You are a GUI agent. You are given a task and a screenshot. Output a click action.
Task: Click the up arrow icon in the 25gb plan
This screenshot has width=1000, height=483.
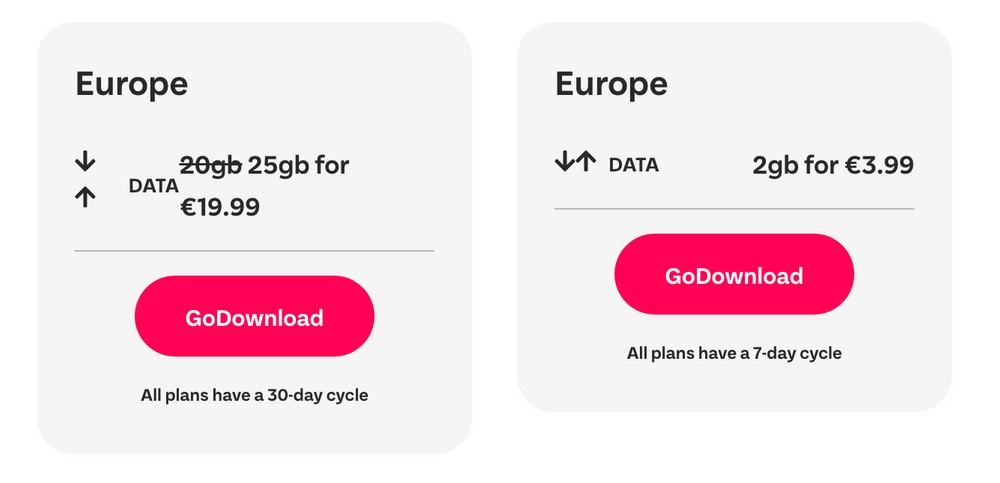coord(85,197)
